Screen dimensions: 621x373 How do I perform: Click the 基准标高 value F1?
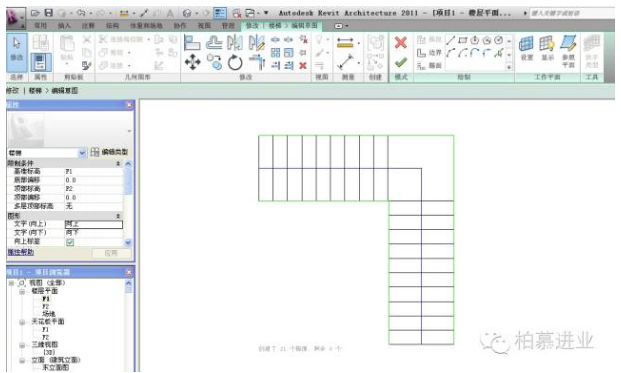[x=93, y=171]
